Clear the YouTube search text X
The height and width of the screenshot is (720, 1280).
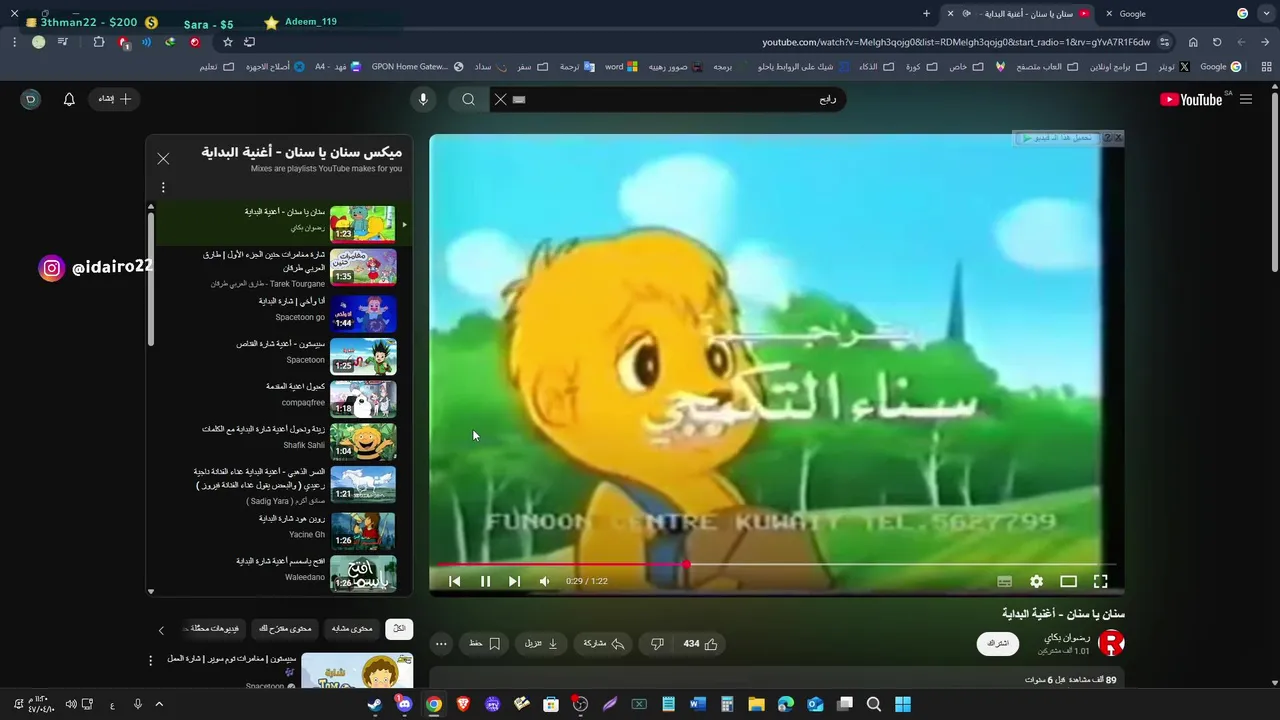[x=501, y=99]
